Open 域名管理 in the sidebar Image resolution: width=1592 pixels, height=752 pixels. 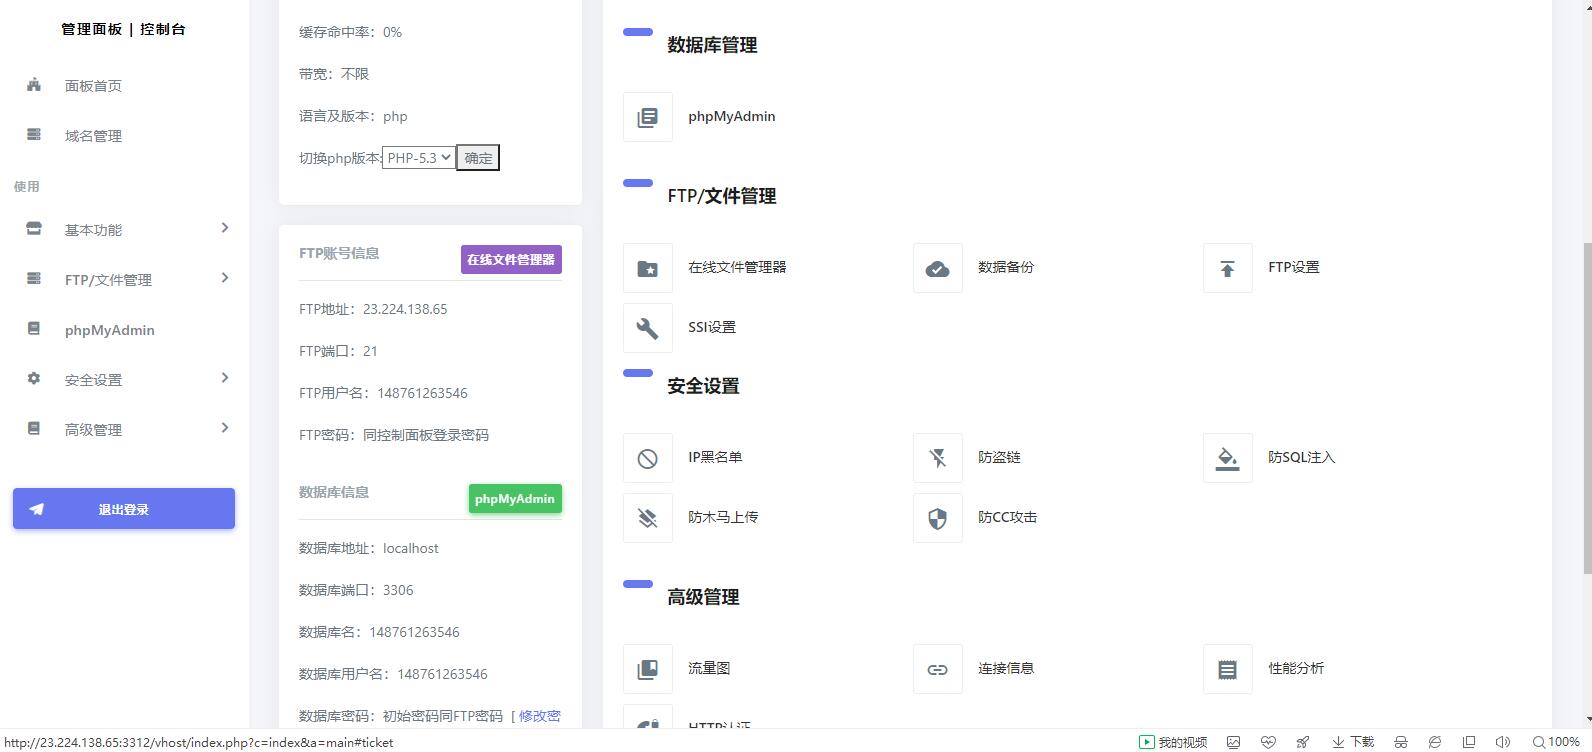(93, 136)
